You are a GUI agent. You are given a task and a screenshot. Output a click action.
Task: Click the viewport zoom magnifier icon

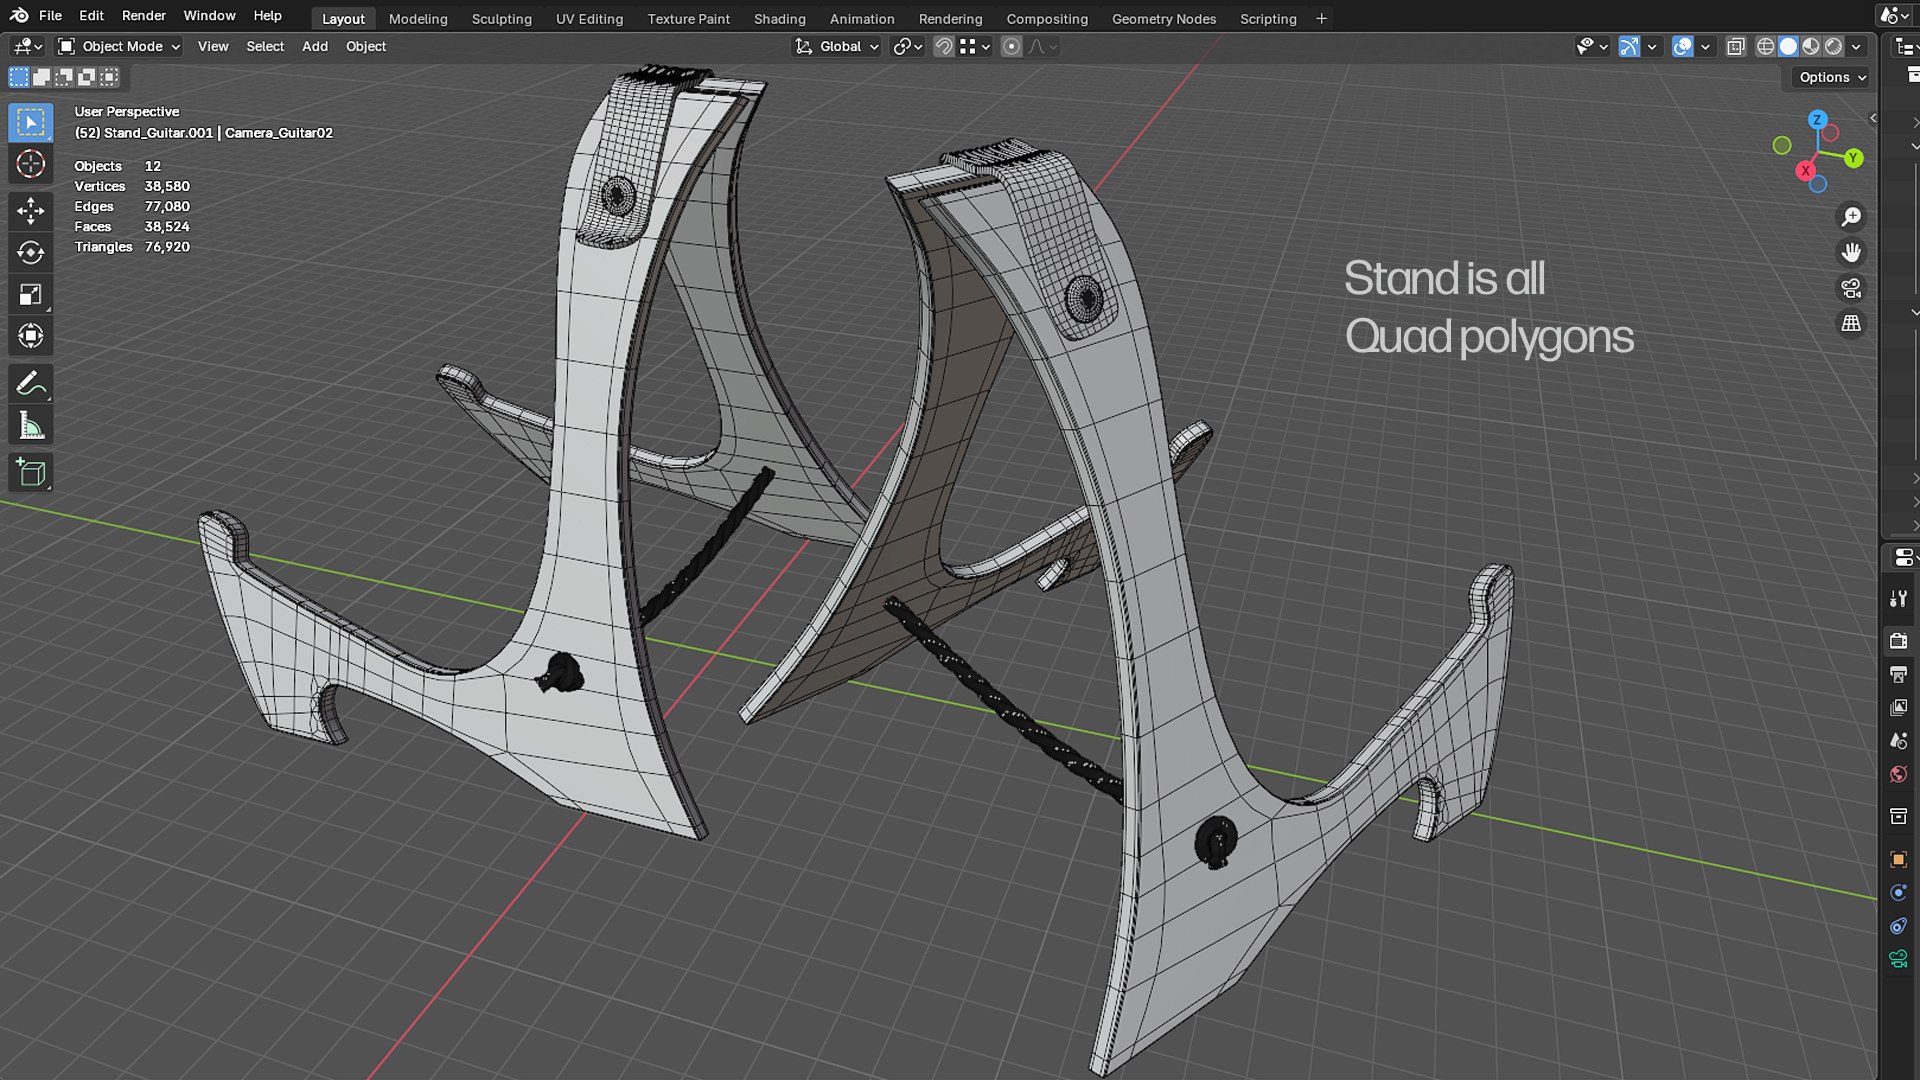pyautogui.click(x=1851, y=217)
